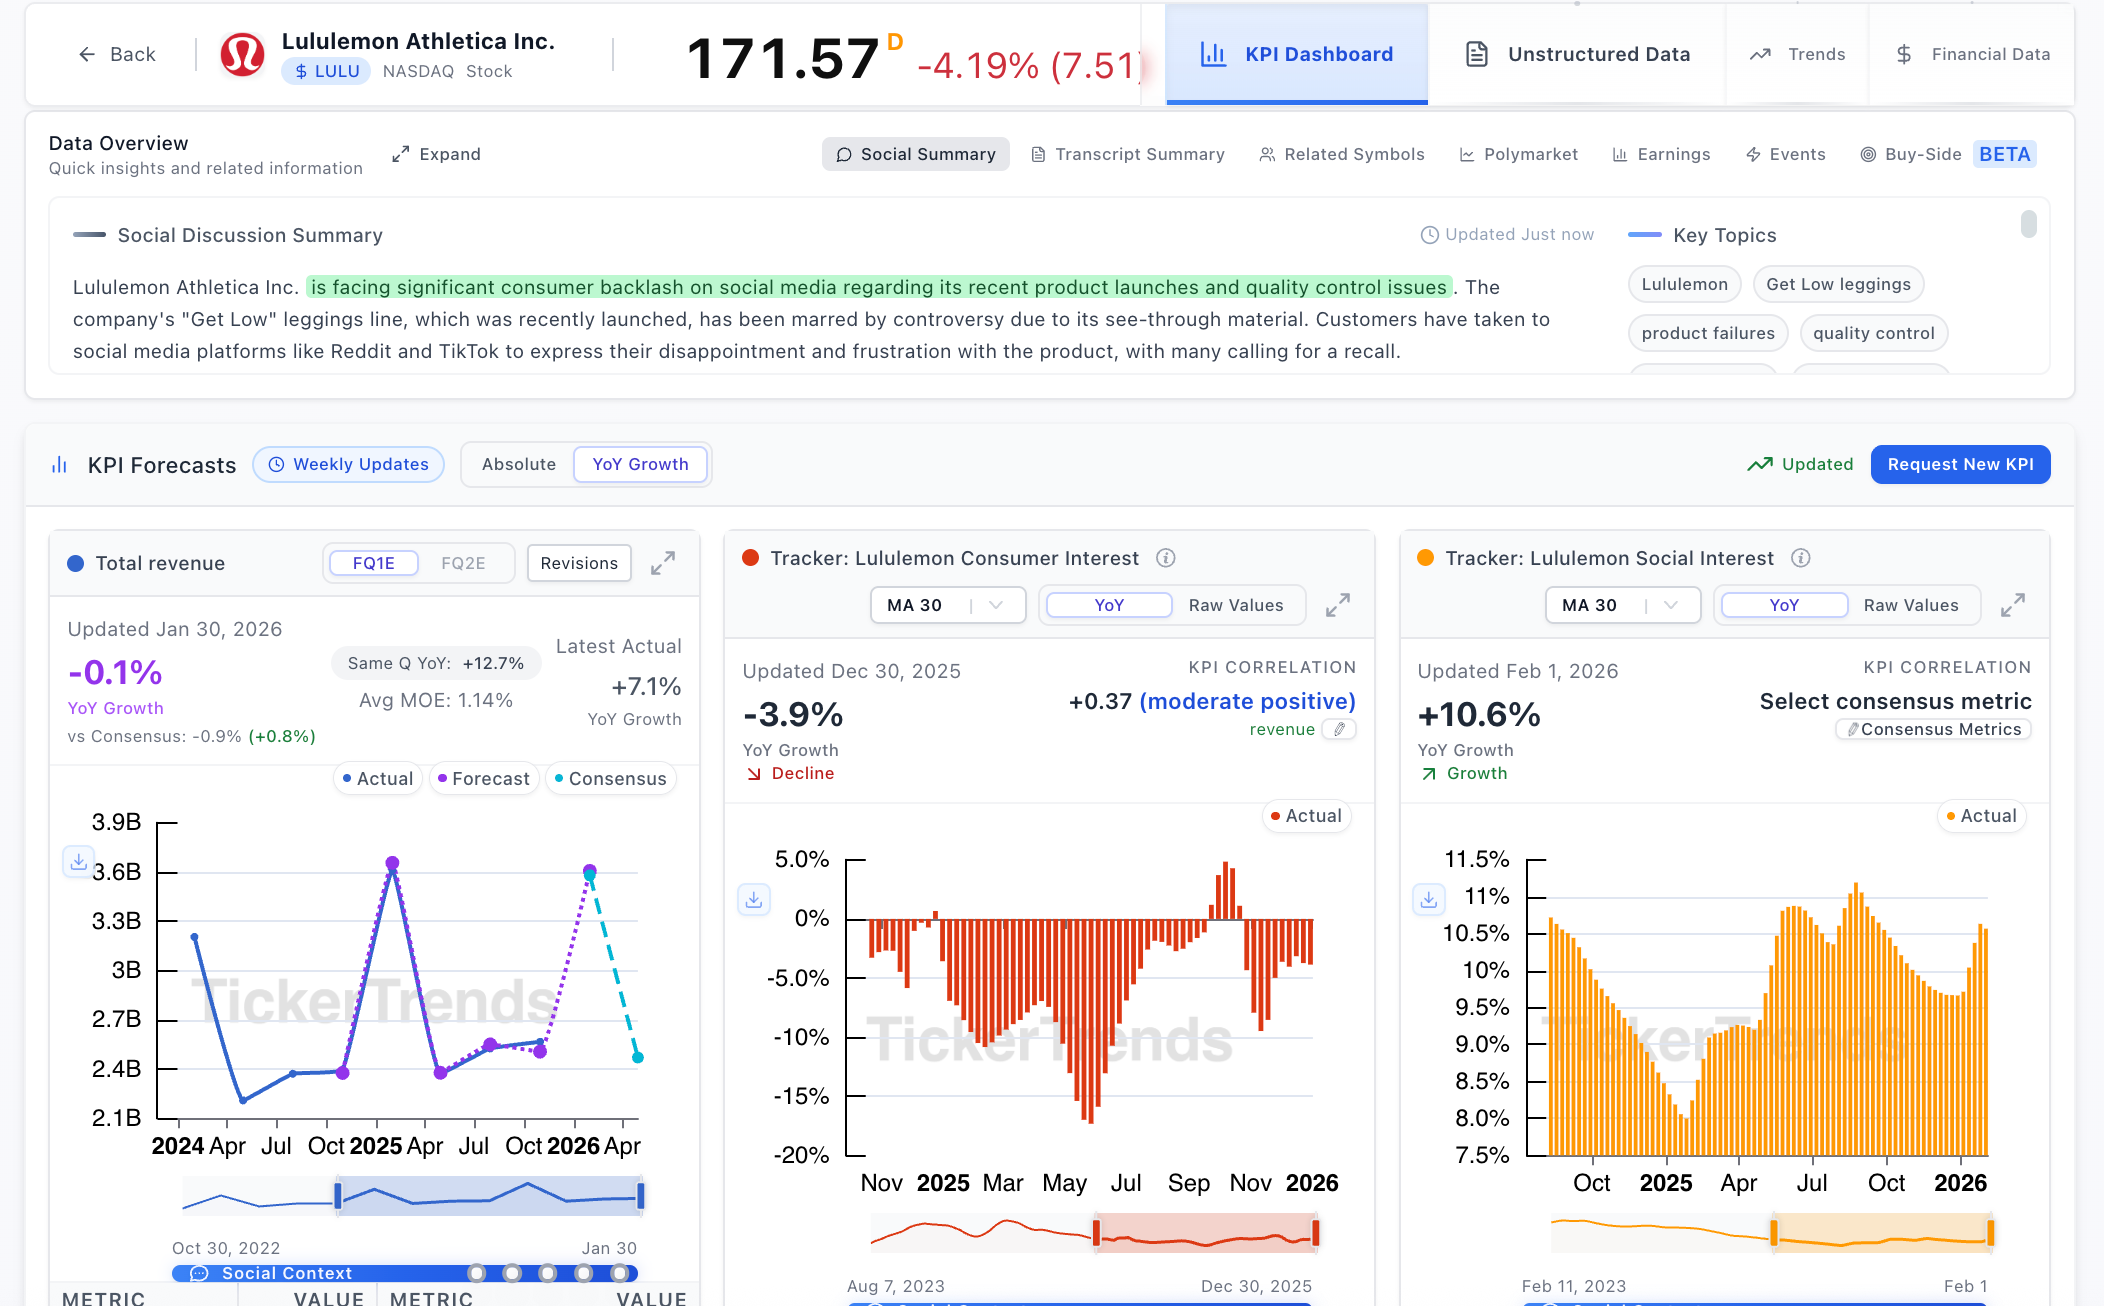Click the Request New KPI button
Viewport: 2104px width, 1306px height.
[x=1959, y=464]
